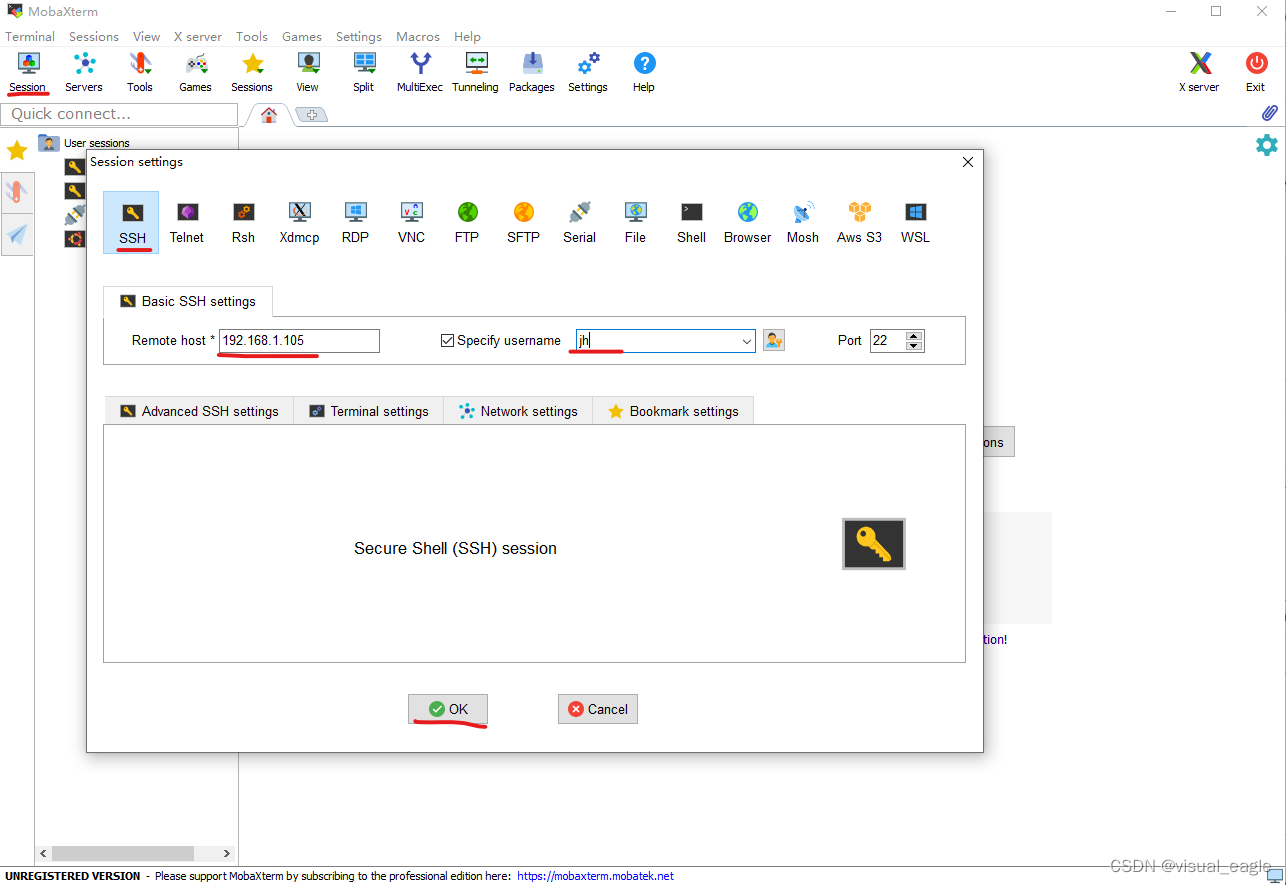Select the home tab
The image size is (1286, 885).
point(269,115)
